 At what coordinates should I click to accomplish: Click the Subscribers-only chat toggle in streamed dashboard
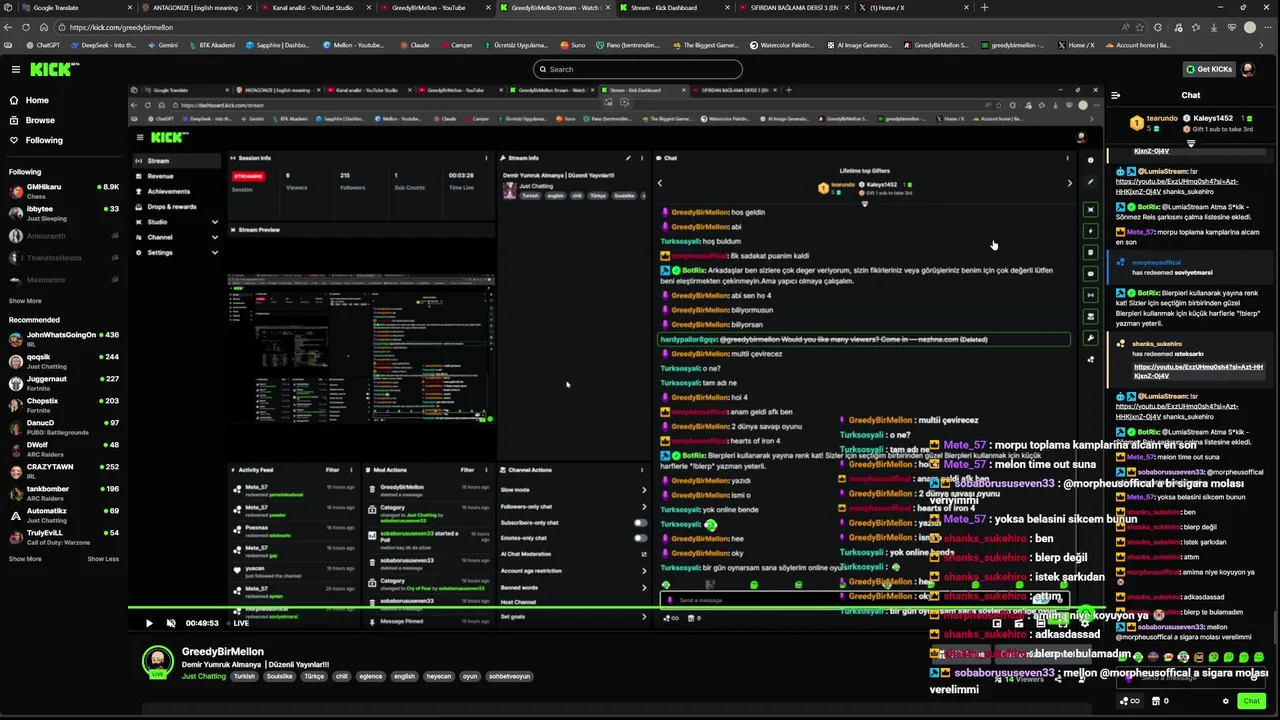point(640,523)
